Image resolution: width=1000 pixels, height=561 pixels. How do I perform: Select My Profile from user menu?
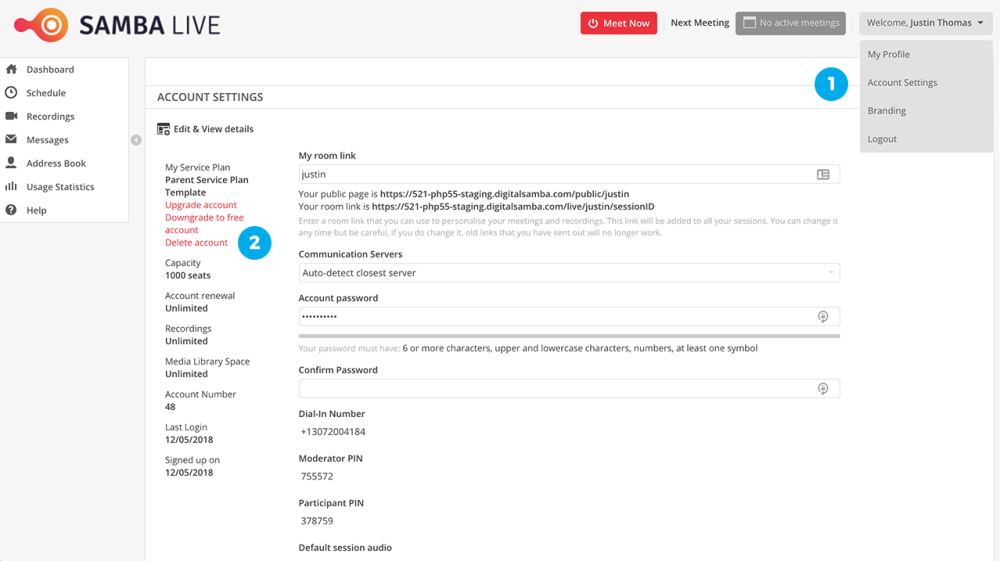pyautogui.click(x=888, y=55)
